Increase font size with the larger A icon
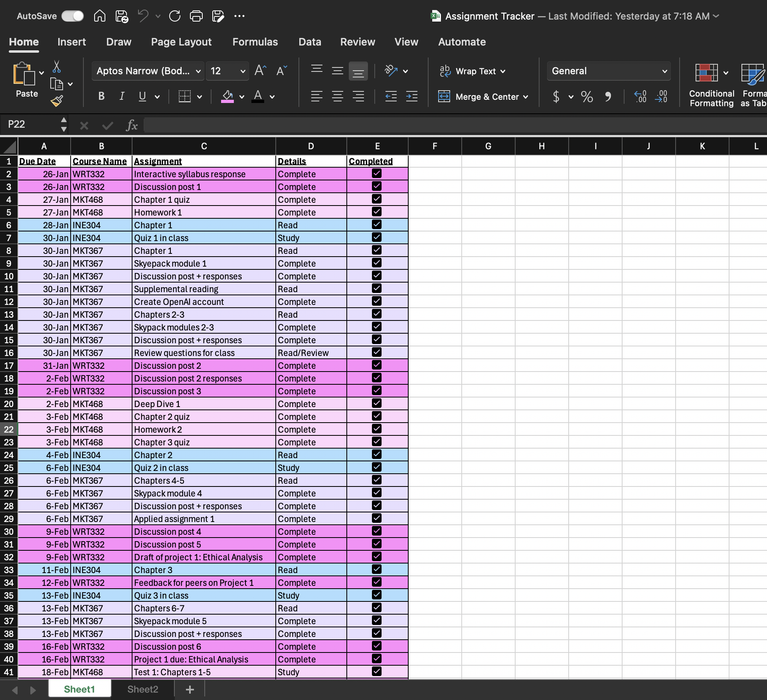This screenshot has height=700, width=767. coord(260,71)
